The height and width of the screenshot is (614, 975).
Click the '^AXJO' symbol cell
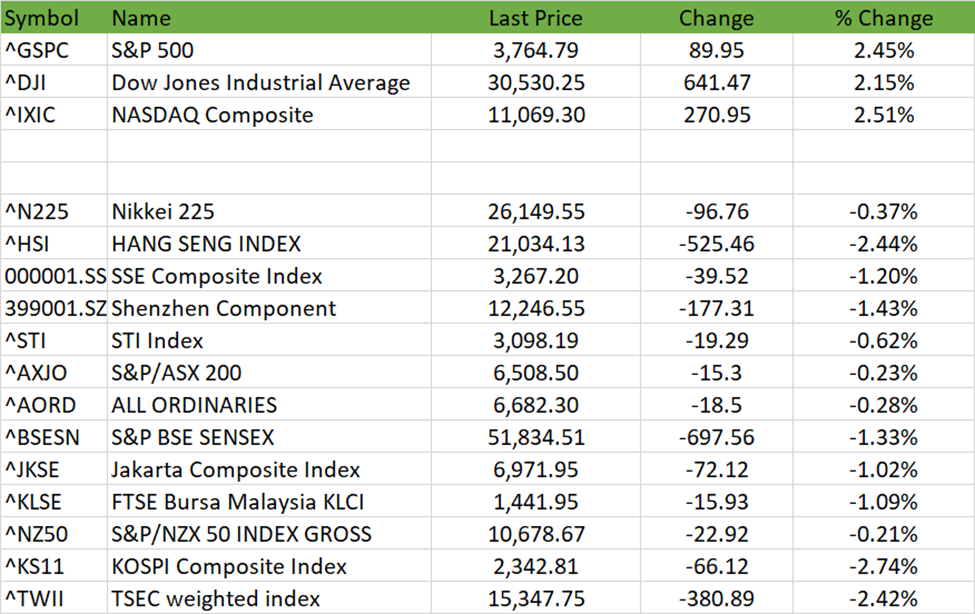tap(54, 373)
